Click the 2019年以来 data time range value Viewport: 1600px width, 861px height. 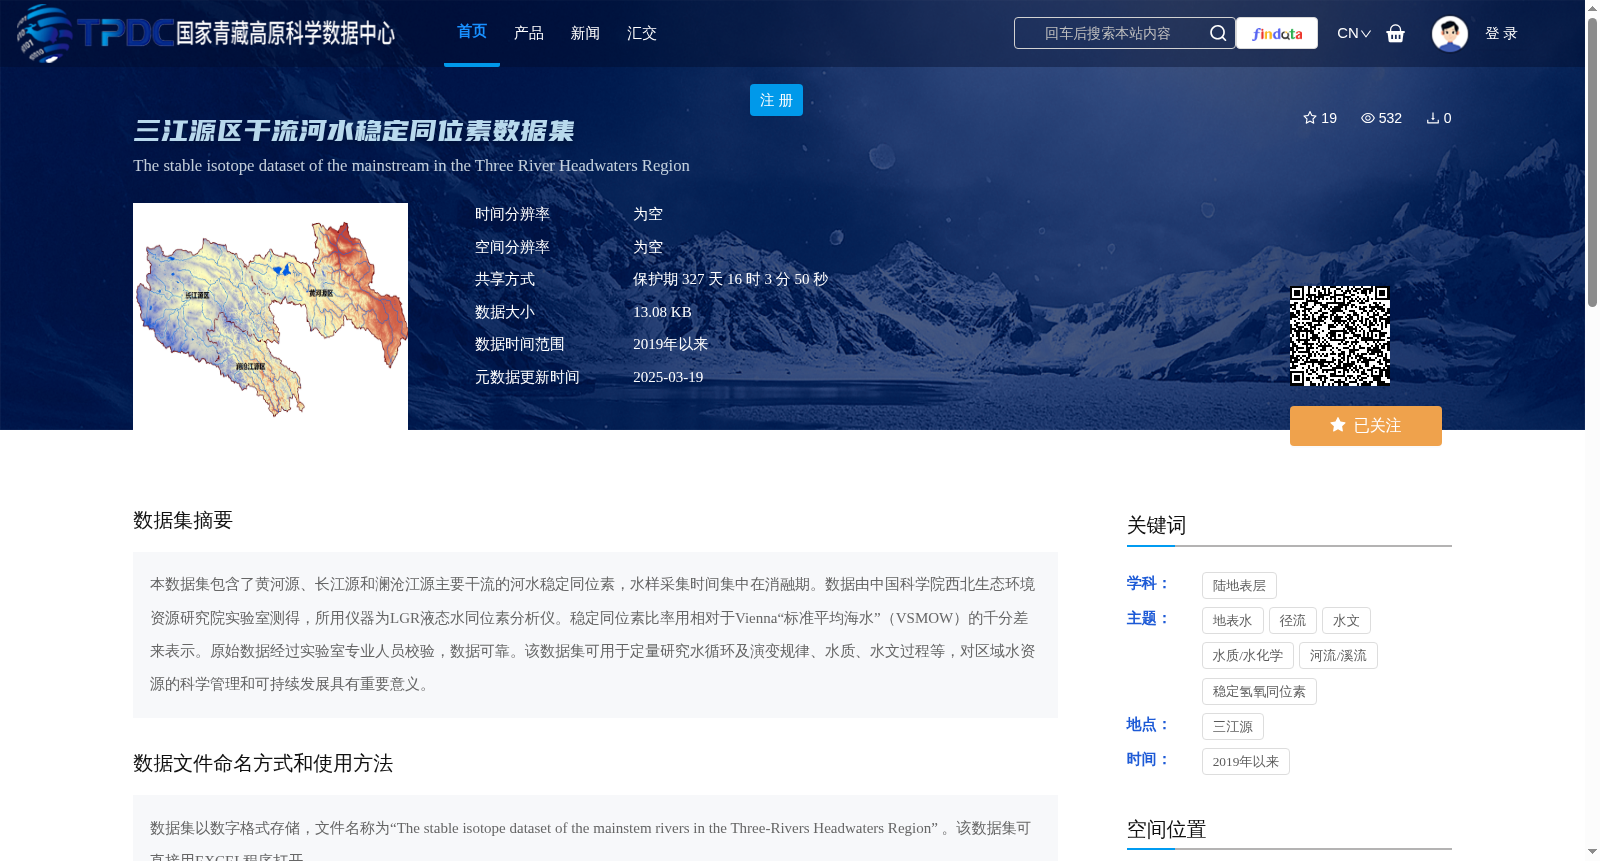(x=670, y=344)
